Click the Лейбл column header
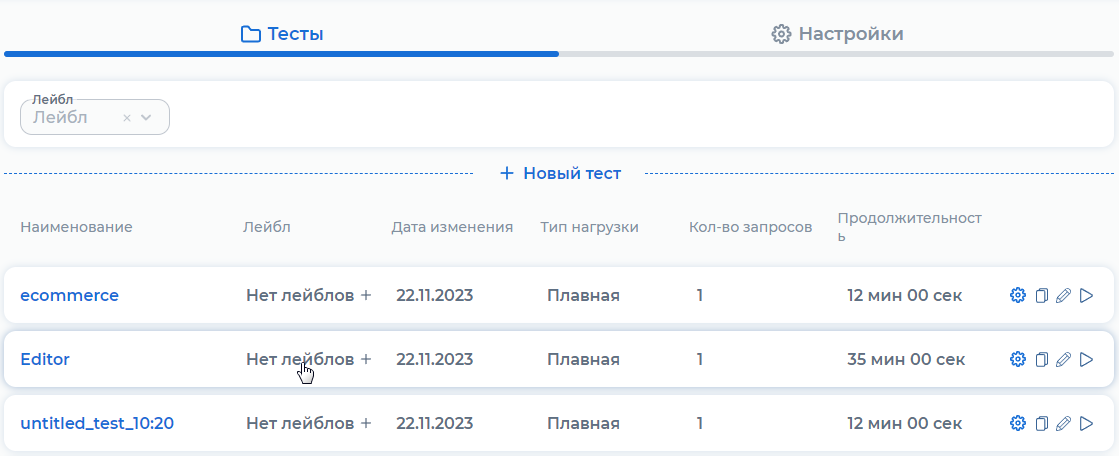This screenshot has height=456, width=1119. tap(267, 228)
